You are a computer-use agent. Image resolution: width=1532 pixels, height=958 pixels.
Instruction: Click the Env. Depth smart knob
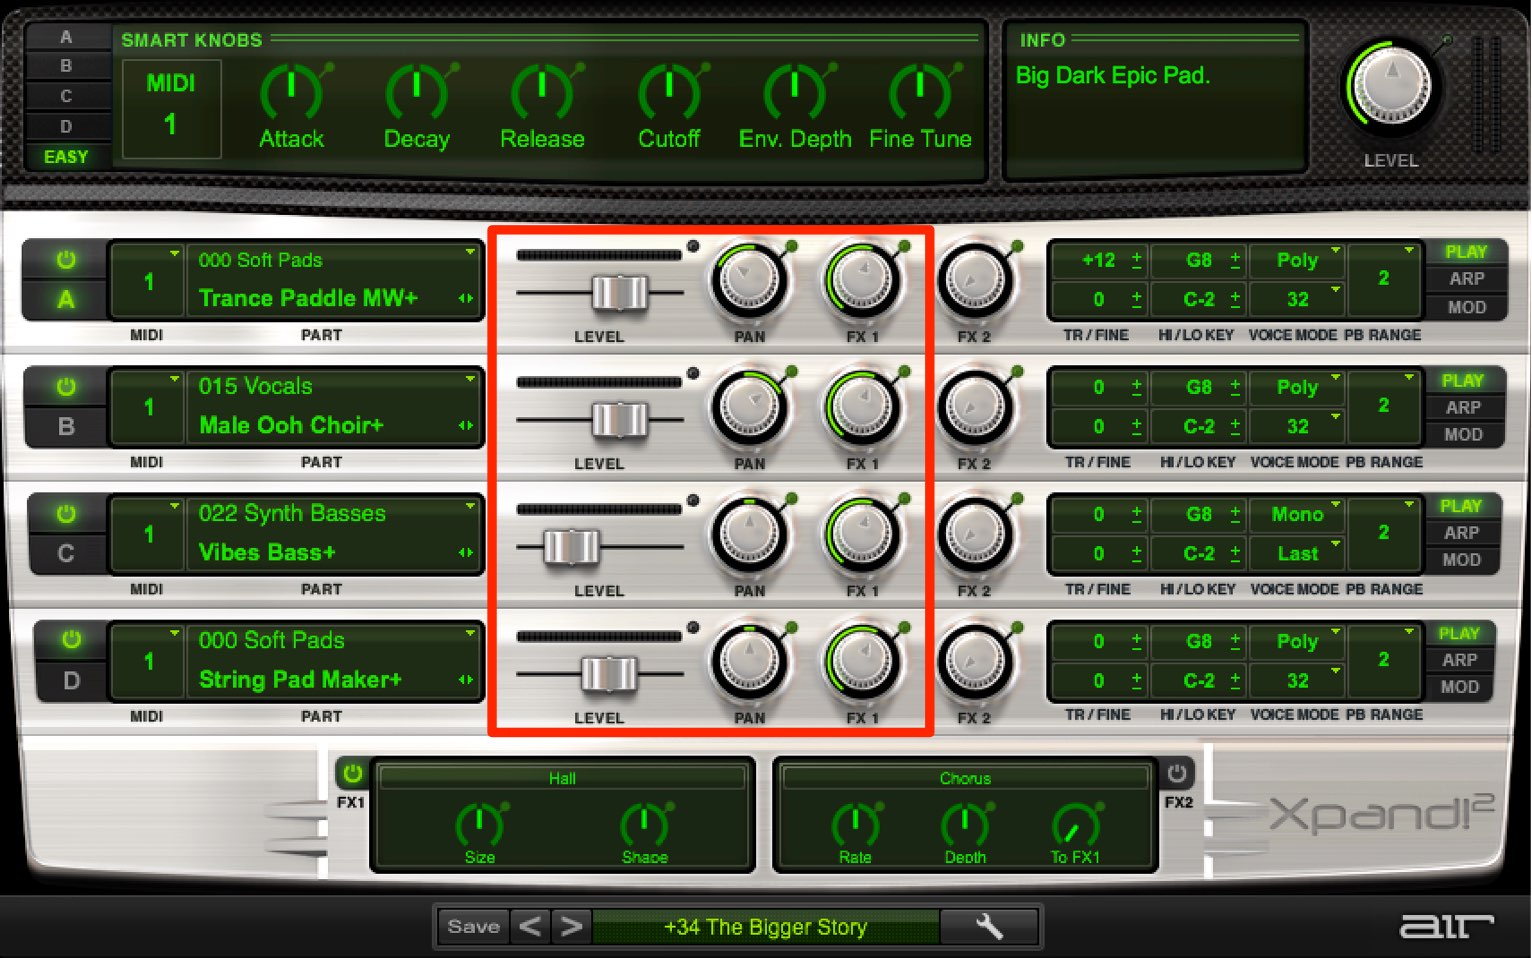coord(794,92)
